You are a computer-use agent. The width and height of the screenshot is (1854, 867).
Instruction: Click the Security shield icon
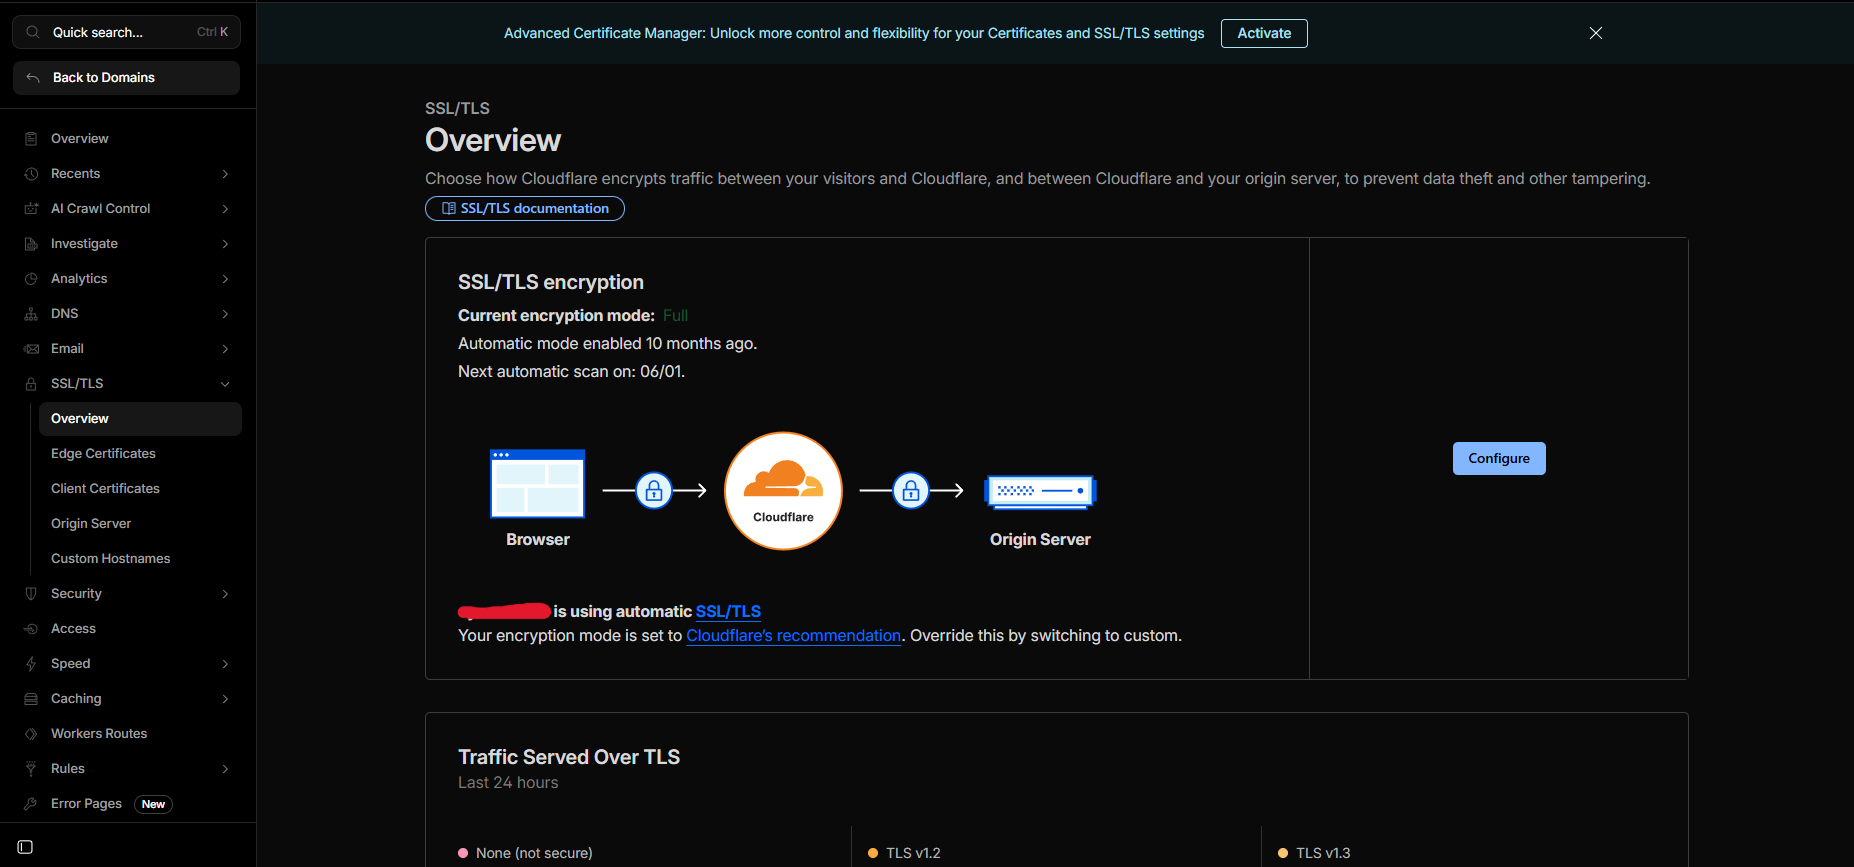coord(31,594)
